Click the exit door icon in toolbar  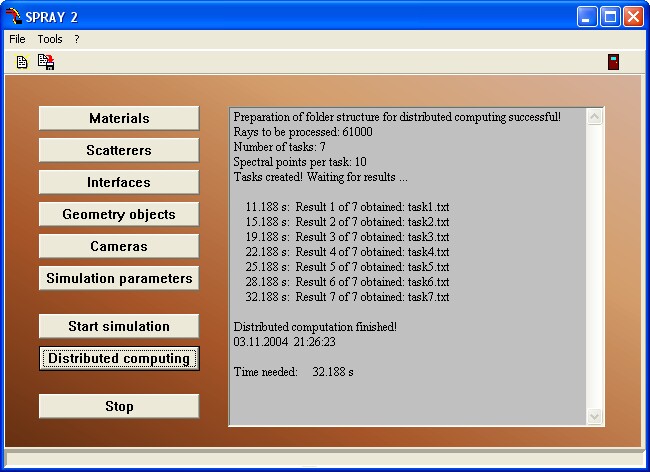click(613, 62)
